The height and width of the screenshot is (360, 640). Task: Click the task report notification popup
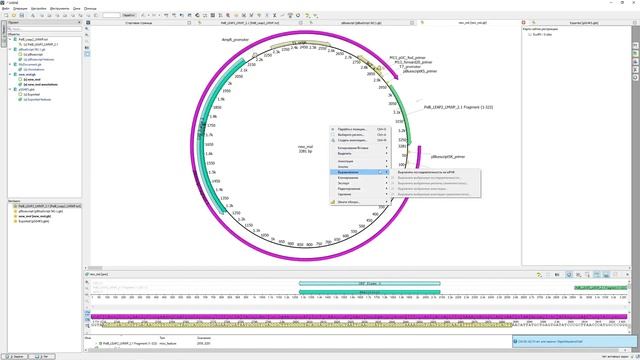click(574, 341)
